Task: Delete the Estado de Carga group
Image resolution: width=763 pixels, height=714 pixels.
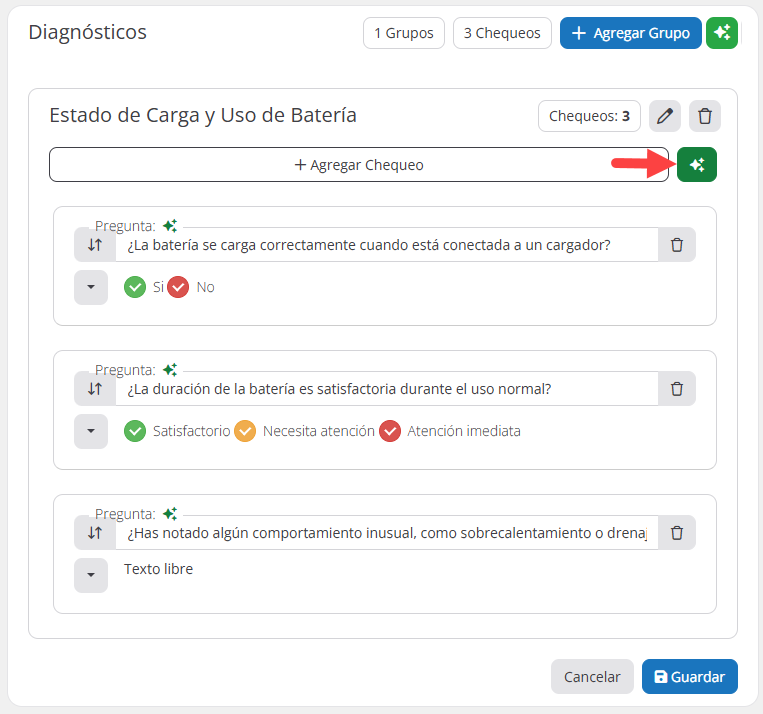Action: pyautogui.click(x=704, y=116)
